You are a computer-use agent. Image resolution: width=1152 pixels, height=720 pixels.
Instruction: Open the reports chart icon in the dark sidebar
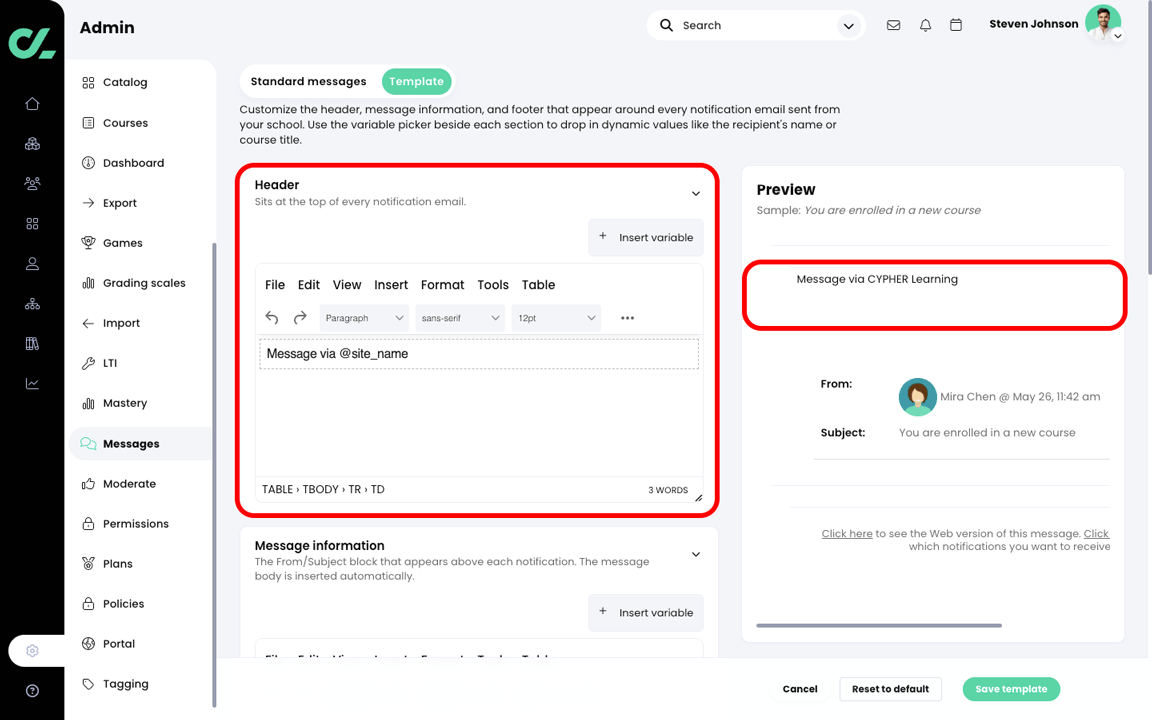pyautogui.click(x=32, y=384)
